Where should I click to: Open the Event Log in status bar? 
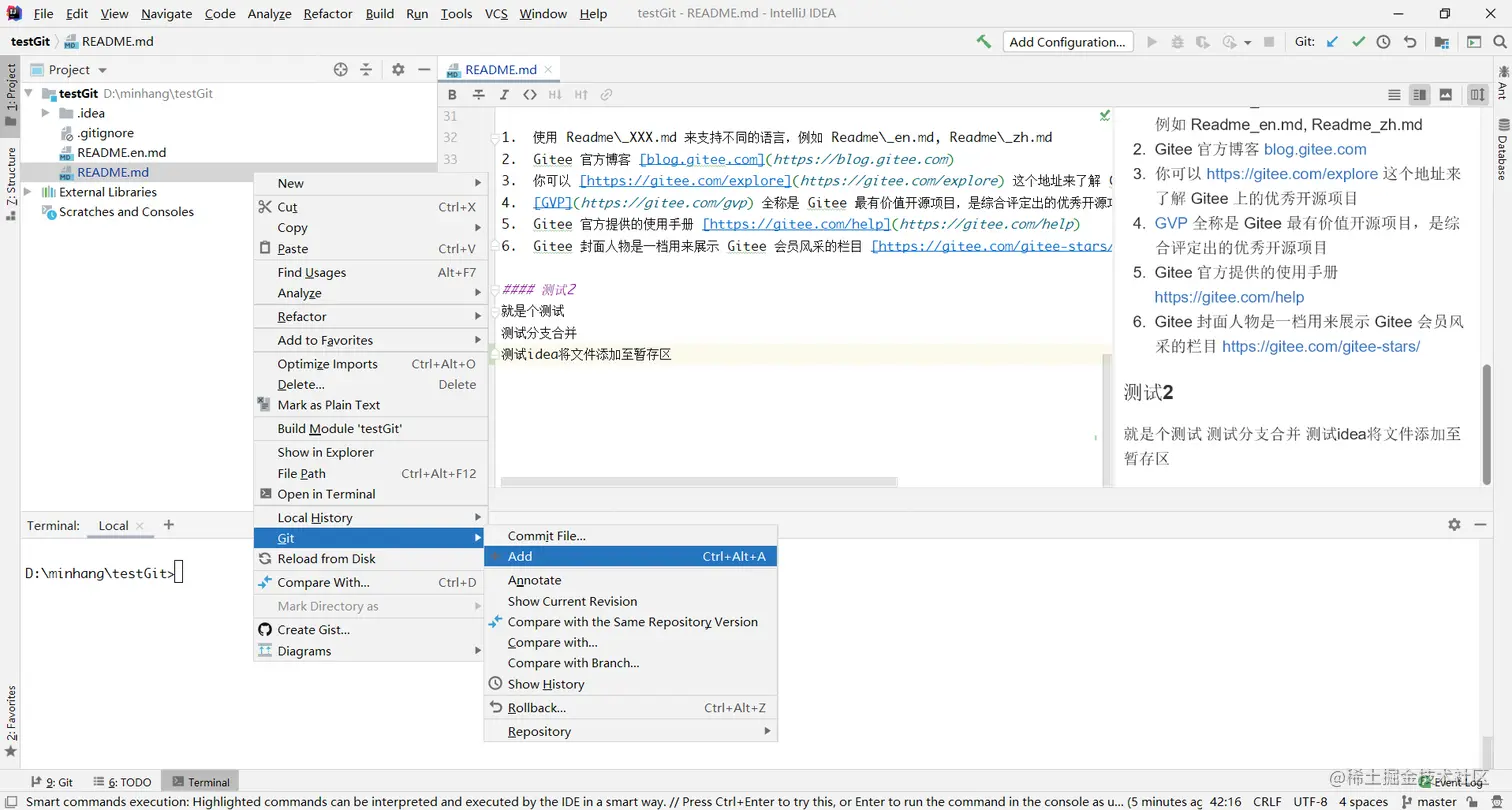[1450, 783]
